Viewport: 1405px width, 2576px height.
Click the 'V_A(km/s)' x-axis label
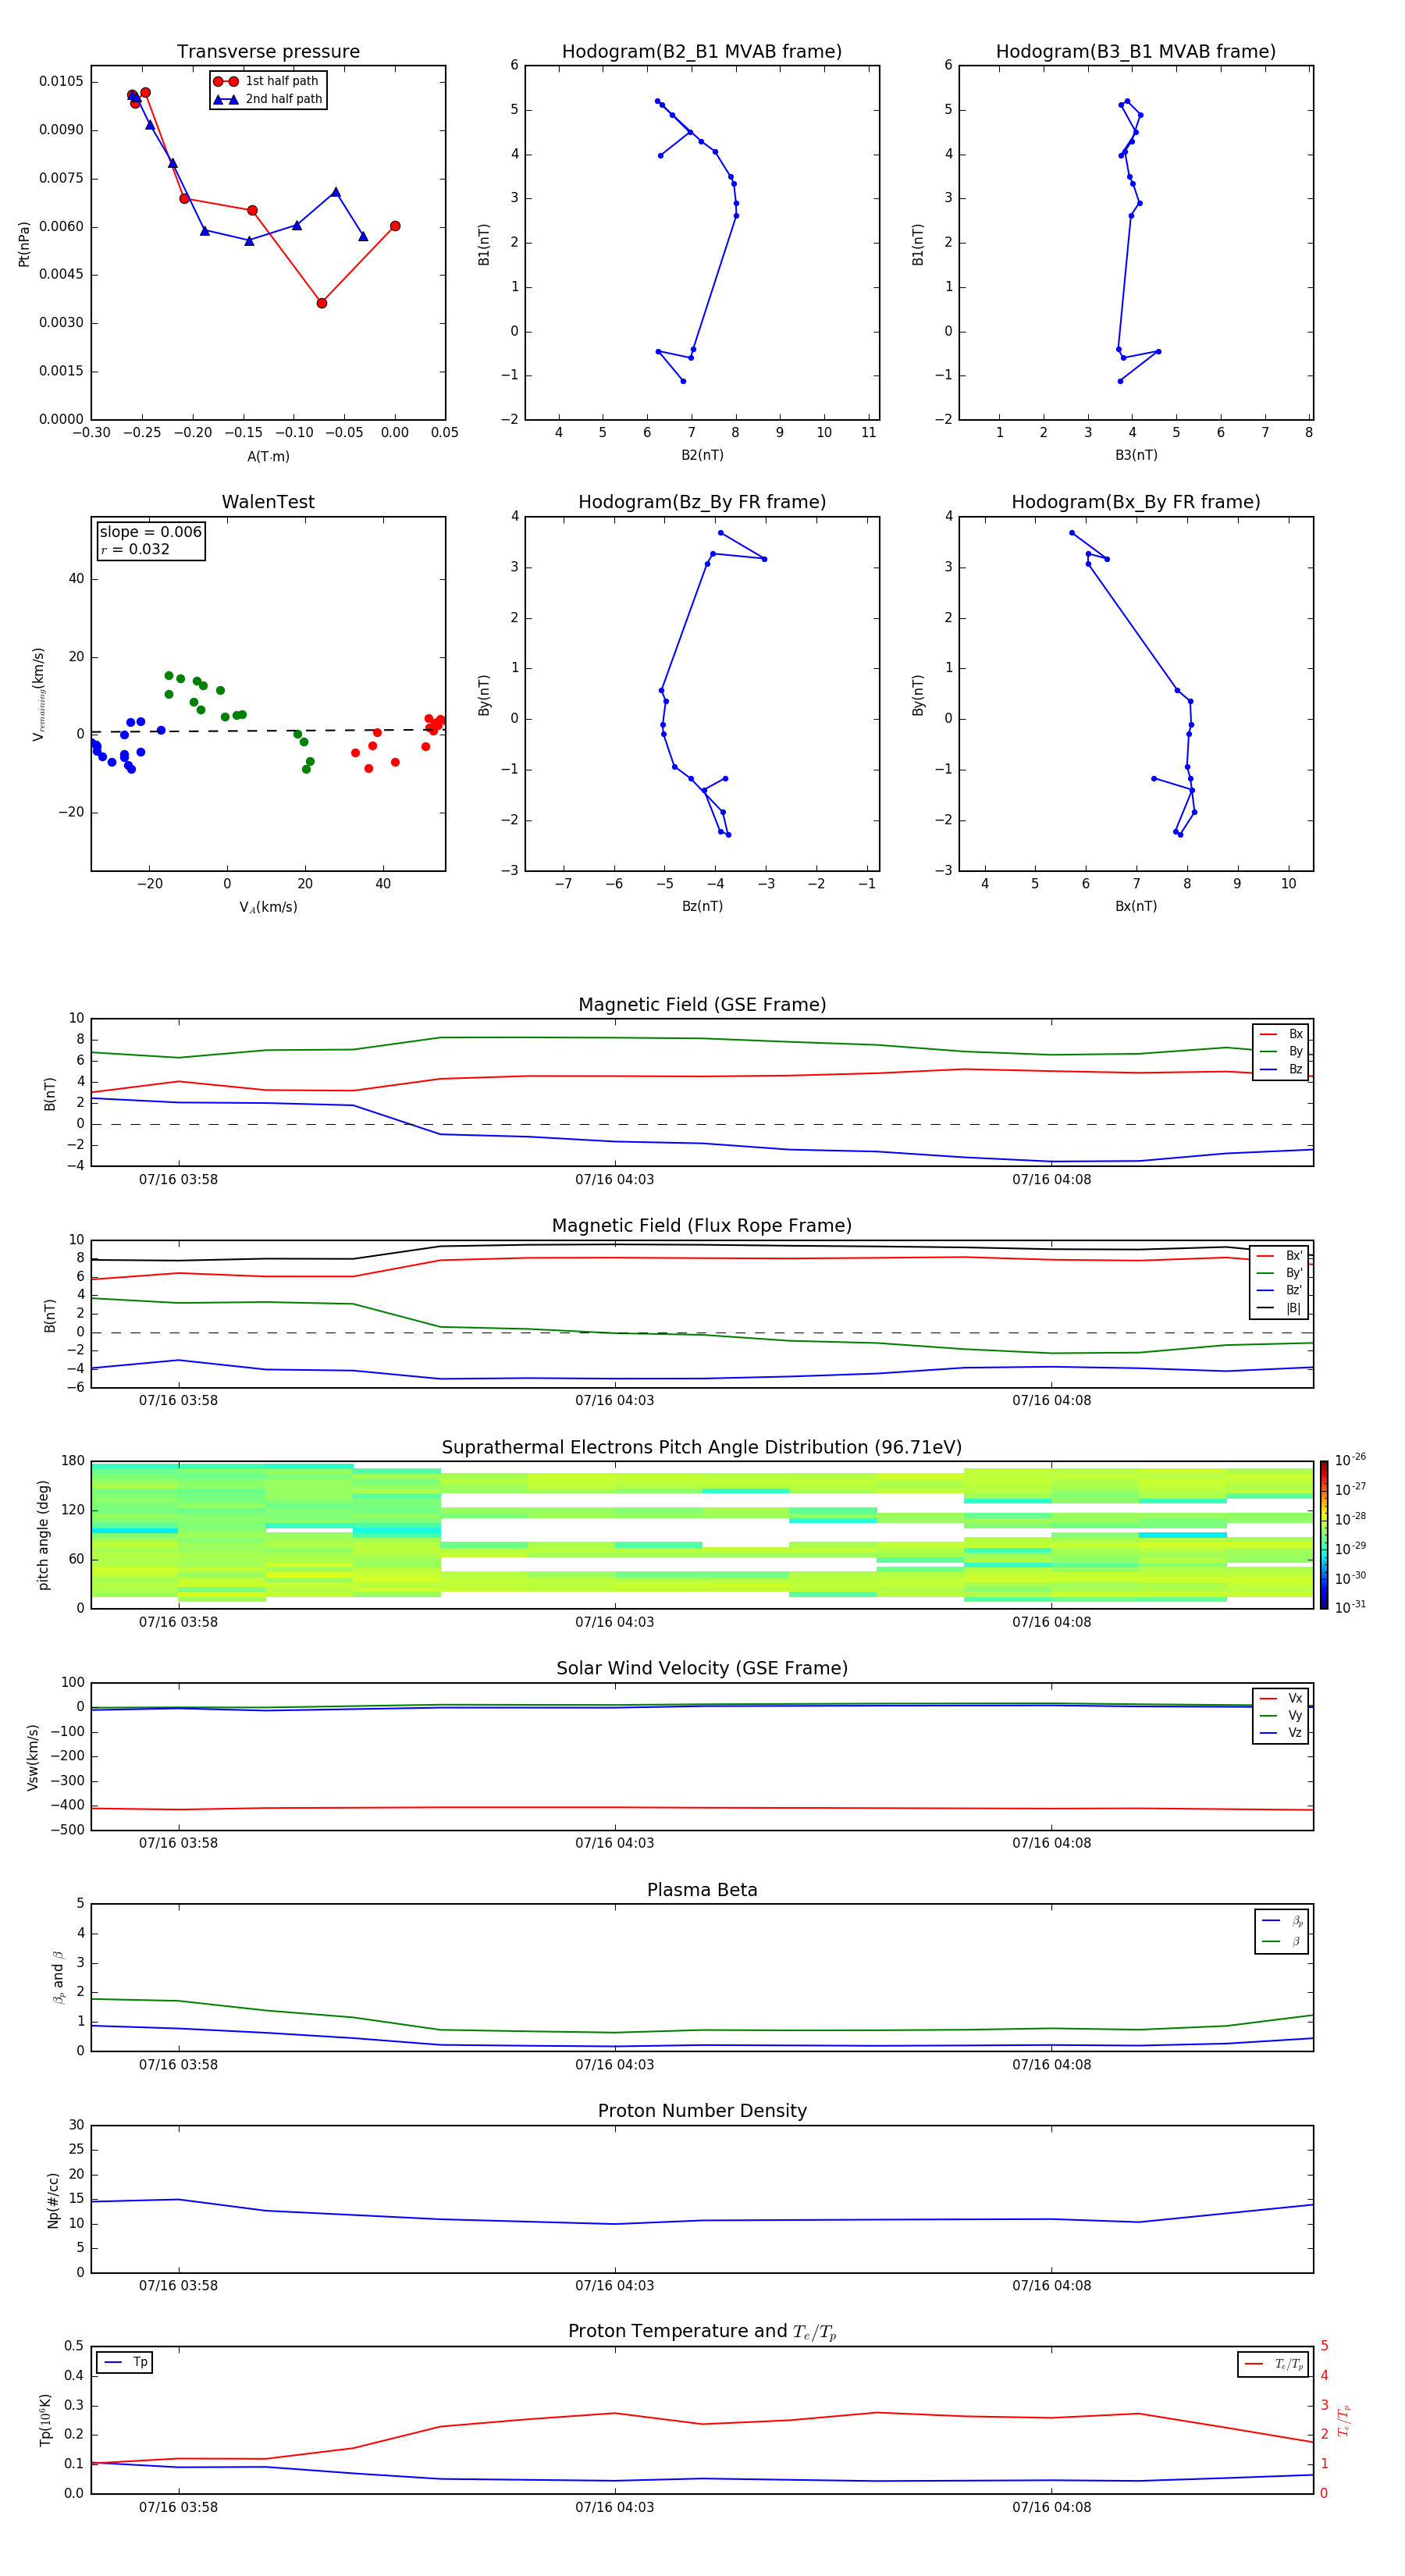pos(268,907)
